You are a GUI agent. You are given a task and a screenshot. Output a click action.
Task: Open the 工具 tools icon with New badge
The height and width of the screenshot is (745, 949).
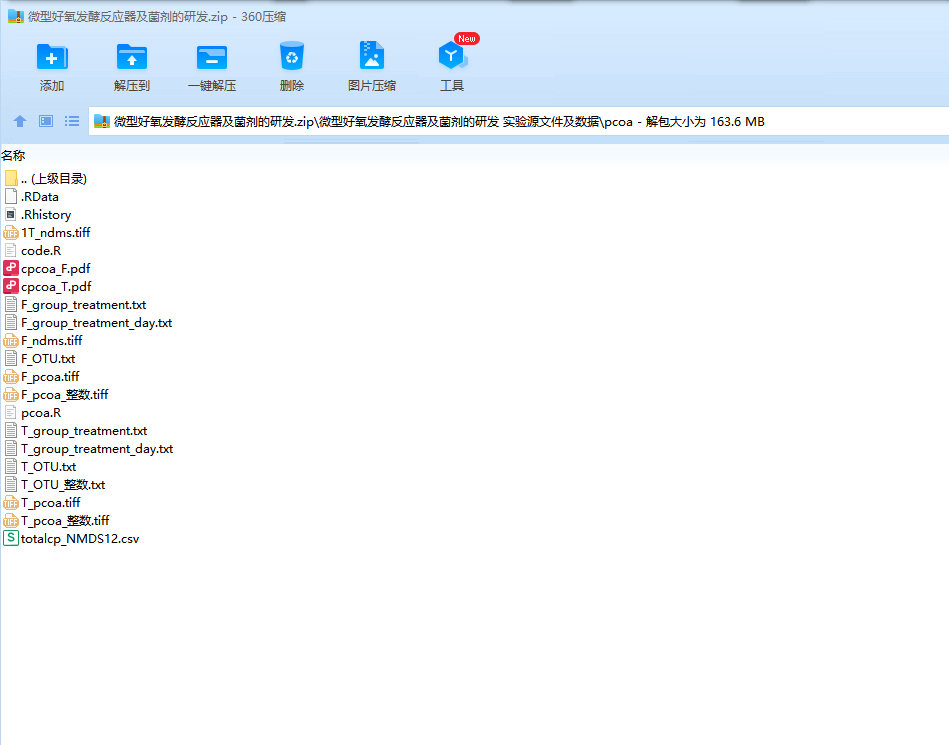point(453,56)
